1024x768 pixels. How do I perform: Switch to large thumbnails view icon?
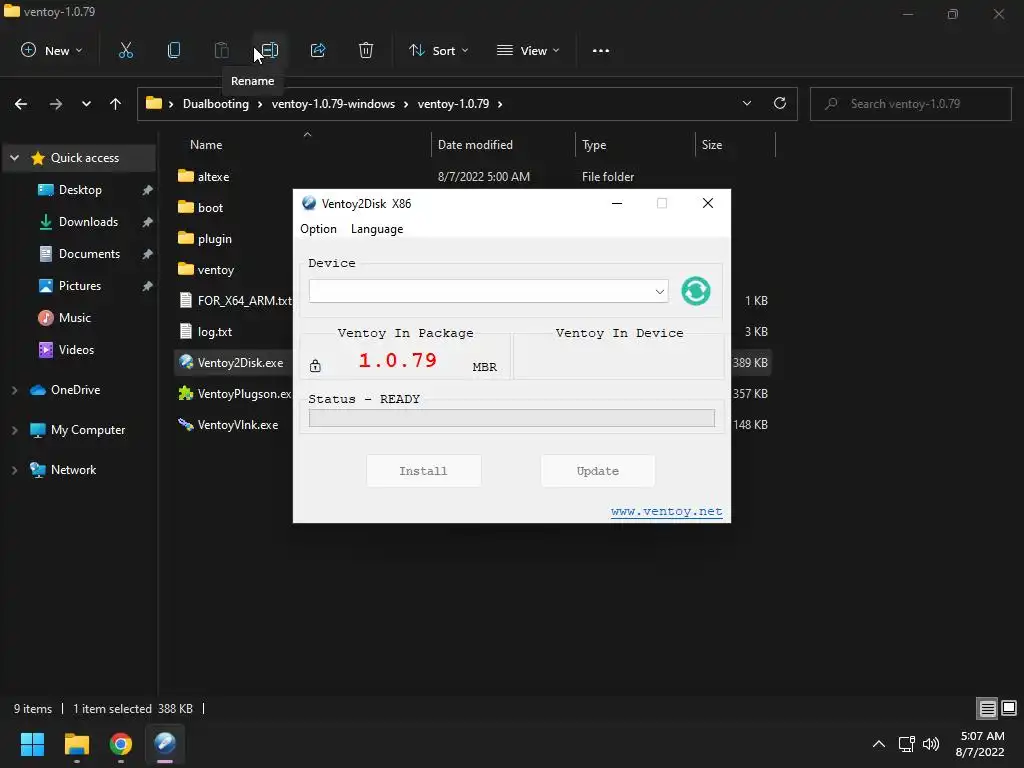click(x=1009, y=708)
